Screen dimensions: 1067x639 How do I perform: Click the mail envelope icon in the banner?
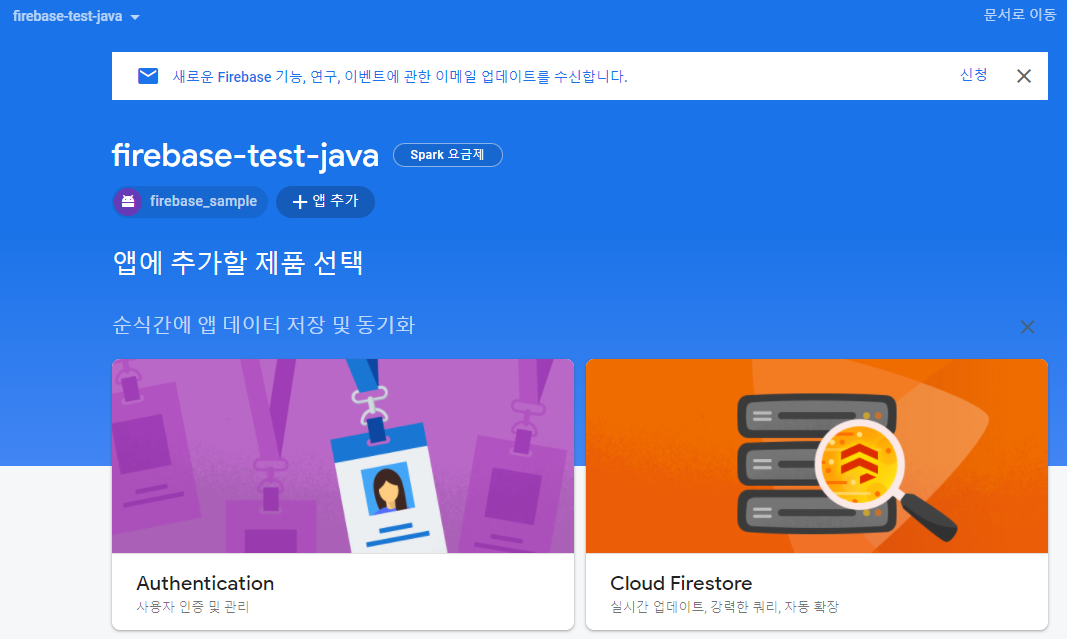[148, 76]
